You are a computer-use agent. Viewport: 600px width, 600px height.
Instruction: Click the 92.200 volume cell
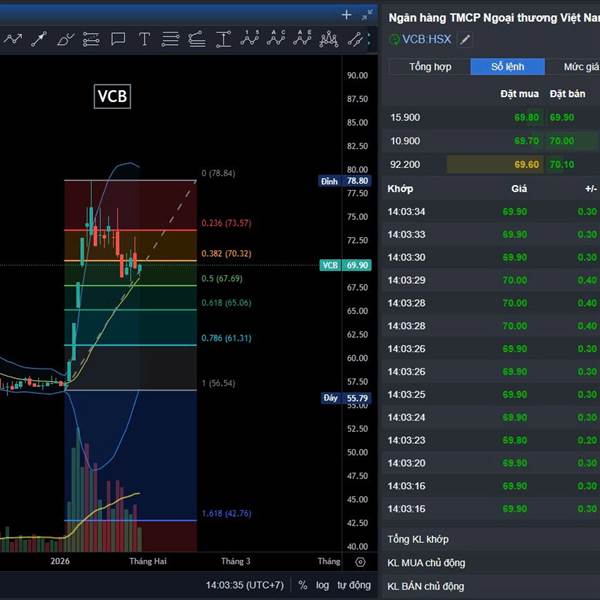(x=405, y=165)
